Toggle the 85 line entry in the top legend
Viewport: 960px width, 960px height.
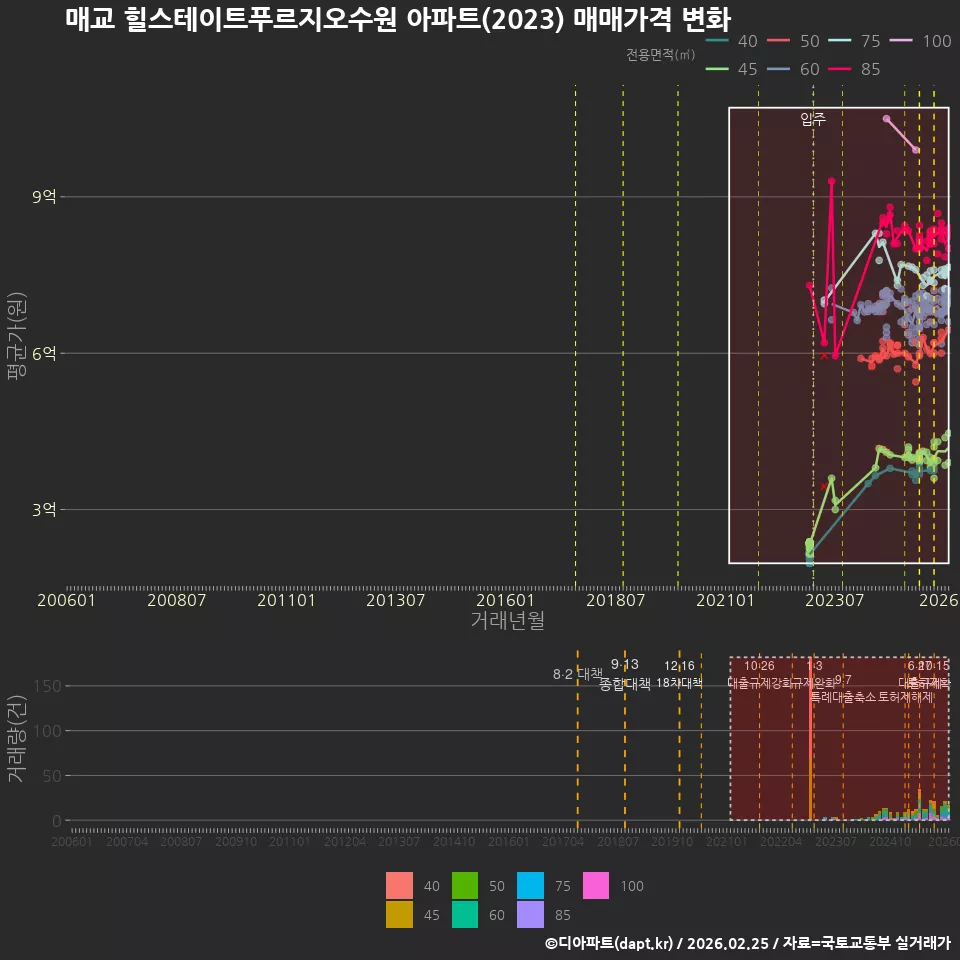tap(855, 69)
